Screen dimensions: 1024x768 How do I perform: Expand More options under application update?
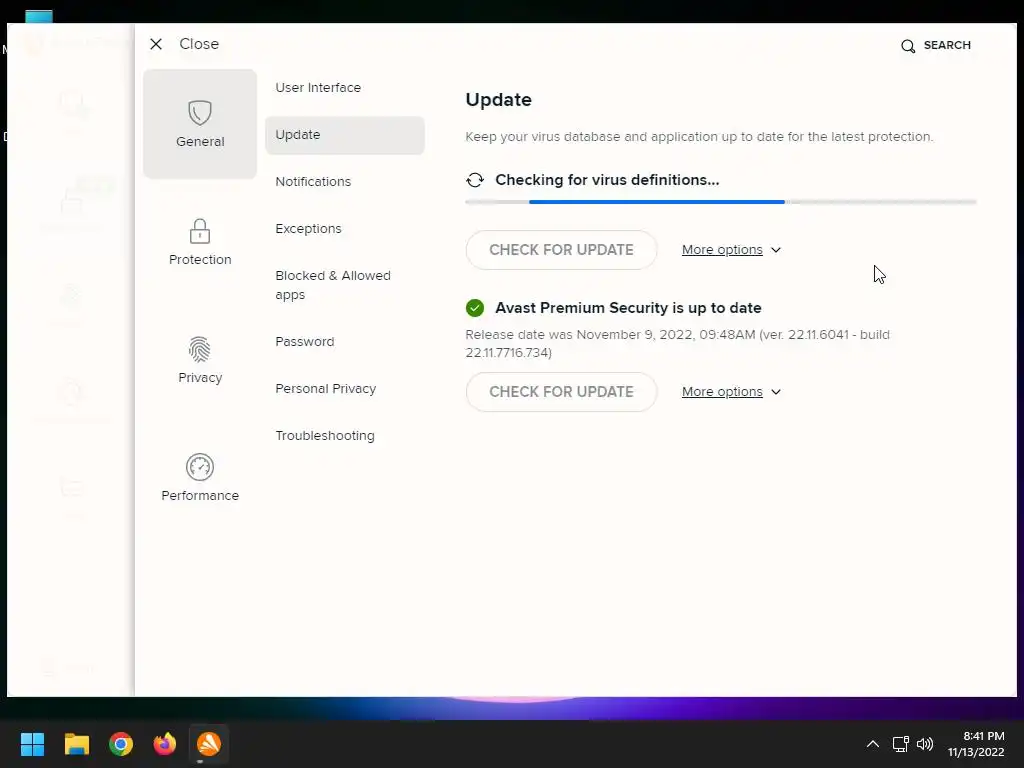pyautogui.click(x=731, y=392)
